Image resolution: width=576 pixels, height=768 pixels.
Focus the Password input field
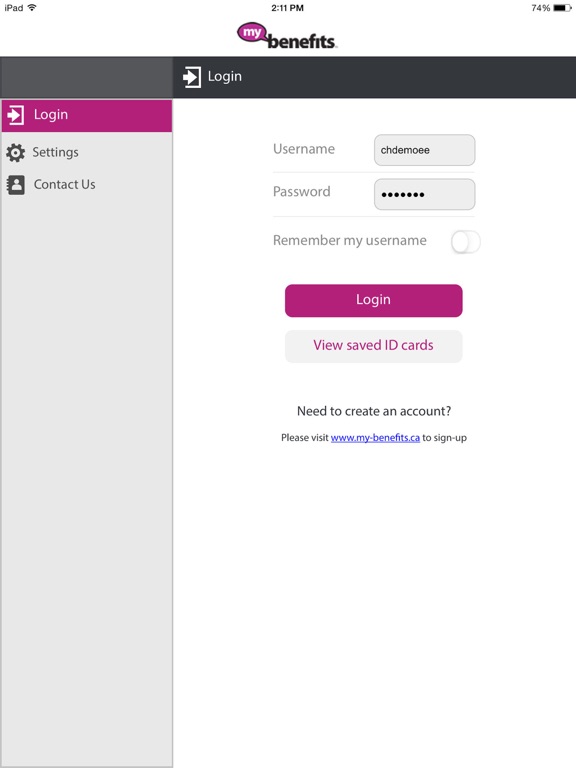pyautogui.click(x=425, y=194)
